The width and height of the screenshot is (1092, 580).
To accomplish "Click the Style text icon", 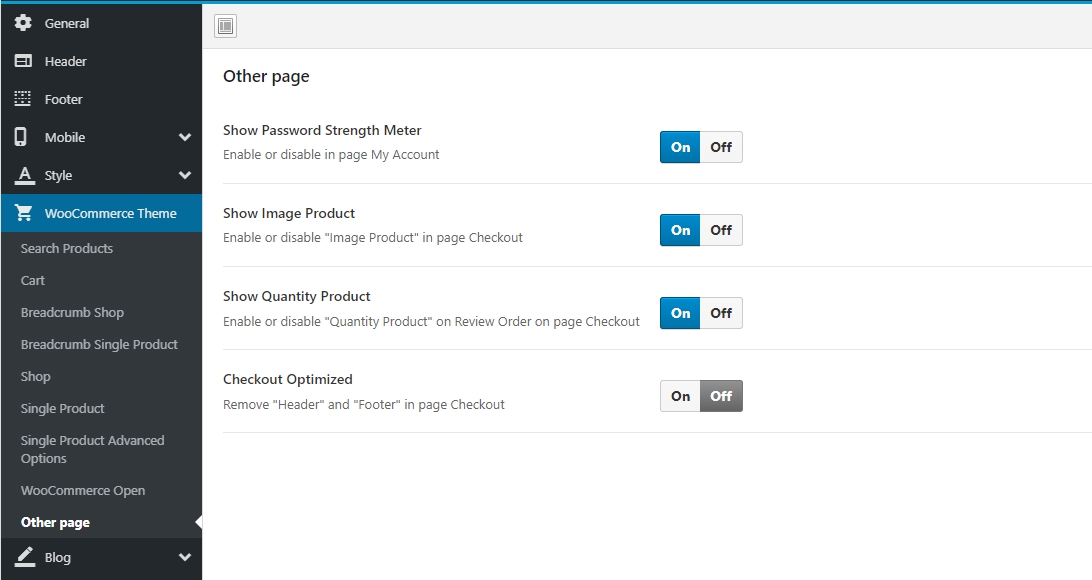I will tap(24, 175).
